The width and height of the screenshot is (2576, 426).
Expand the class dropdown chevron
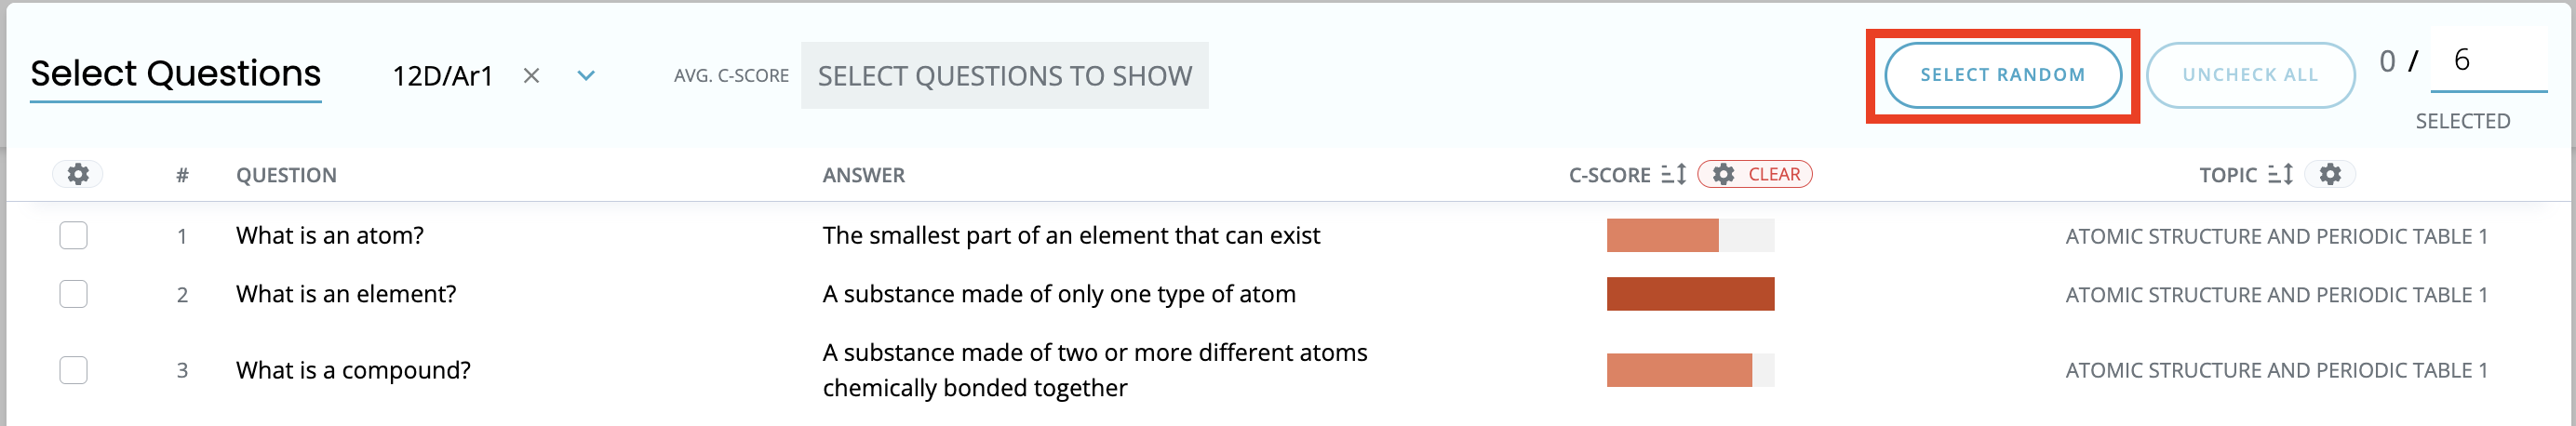(586, 76)
